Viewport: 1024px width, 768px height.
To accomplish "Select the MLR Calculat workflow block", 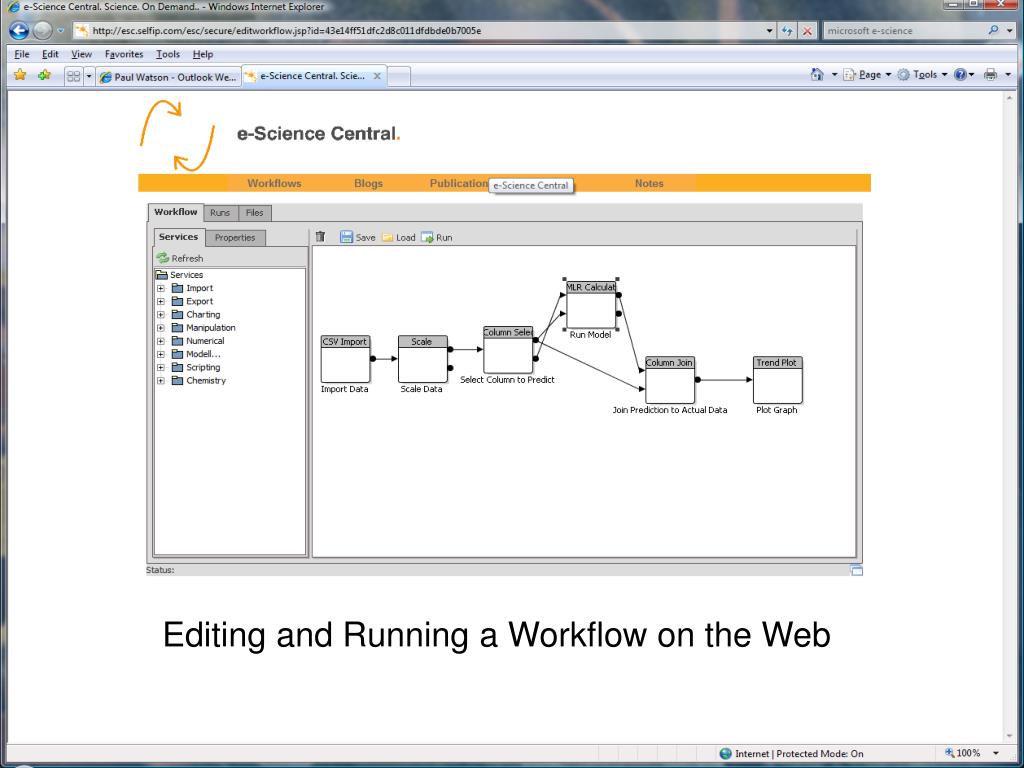I will (591, 304).
